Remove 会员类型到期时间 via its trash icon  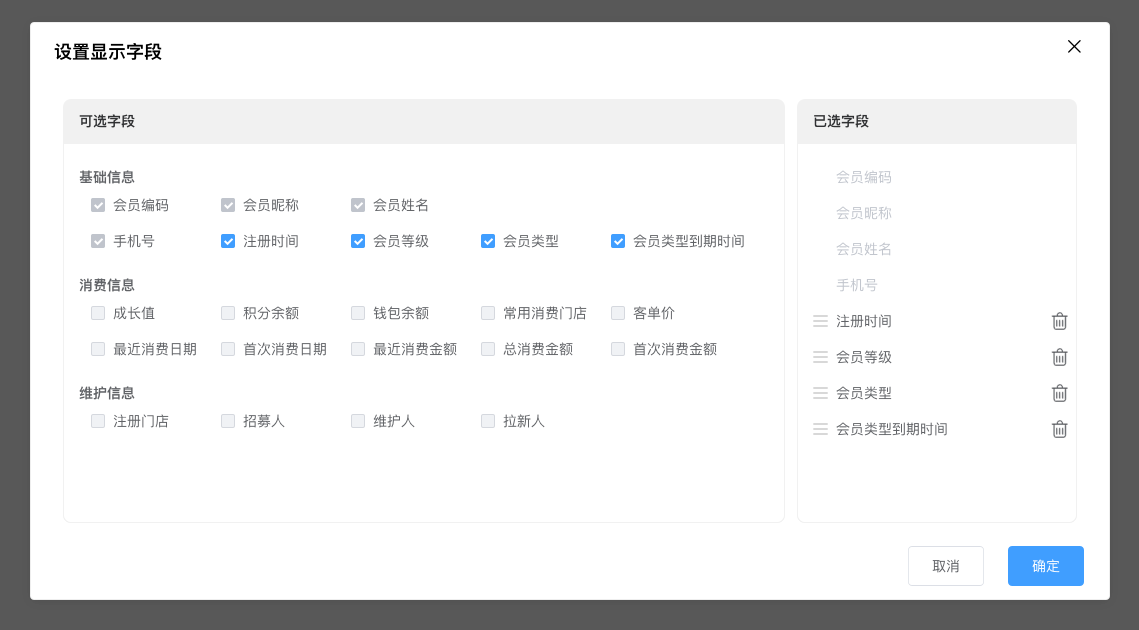pos(1059,429)
